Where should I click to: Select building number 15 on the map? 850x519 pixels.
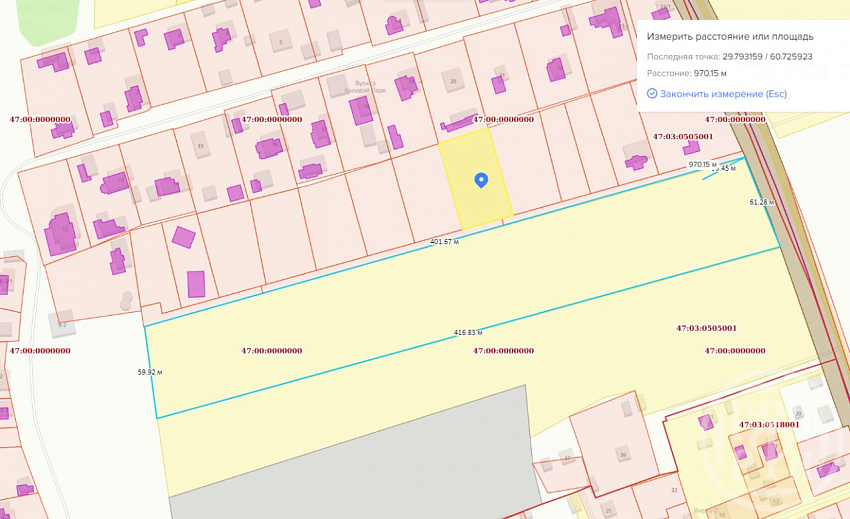(201, 144)
